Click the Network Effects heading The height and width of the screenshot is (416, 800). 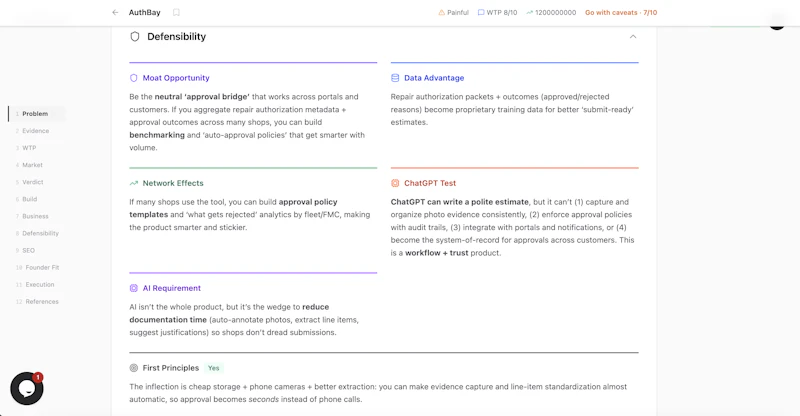tap(173, 183)
